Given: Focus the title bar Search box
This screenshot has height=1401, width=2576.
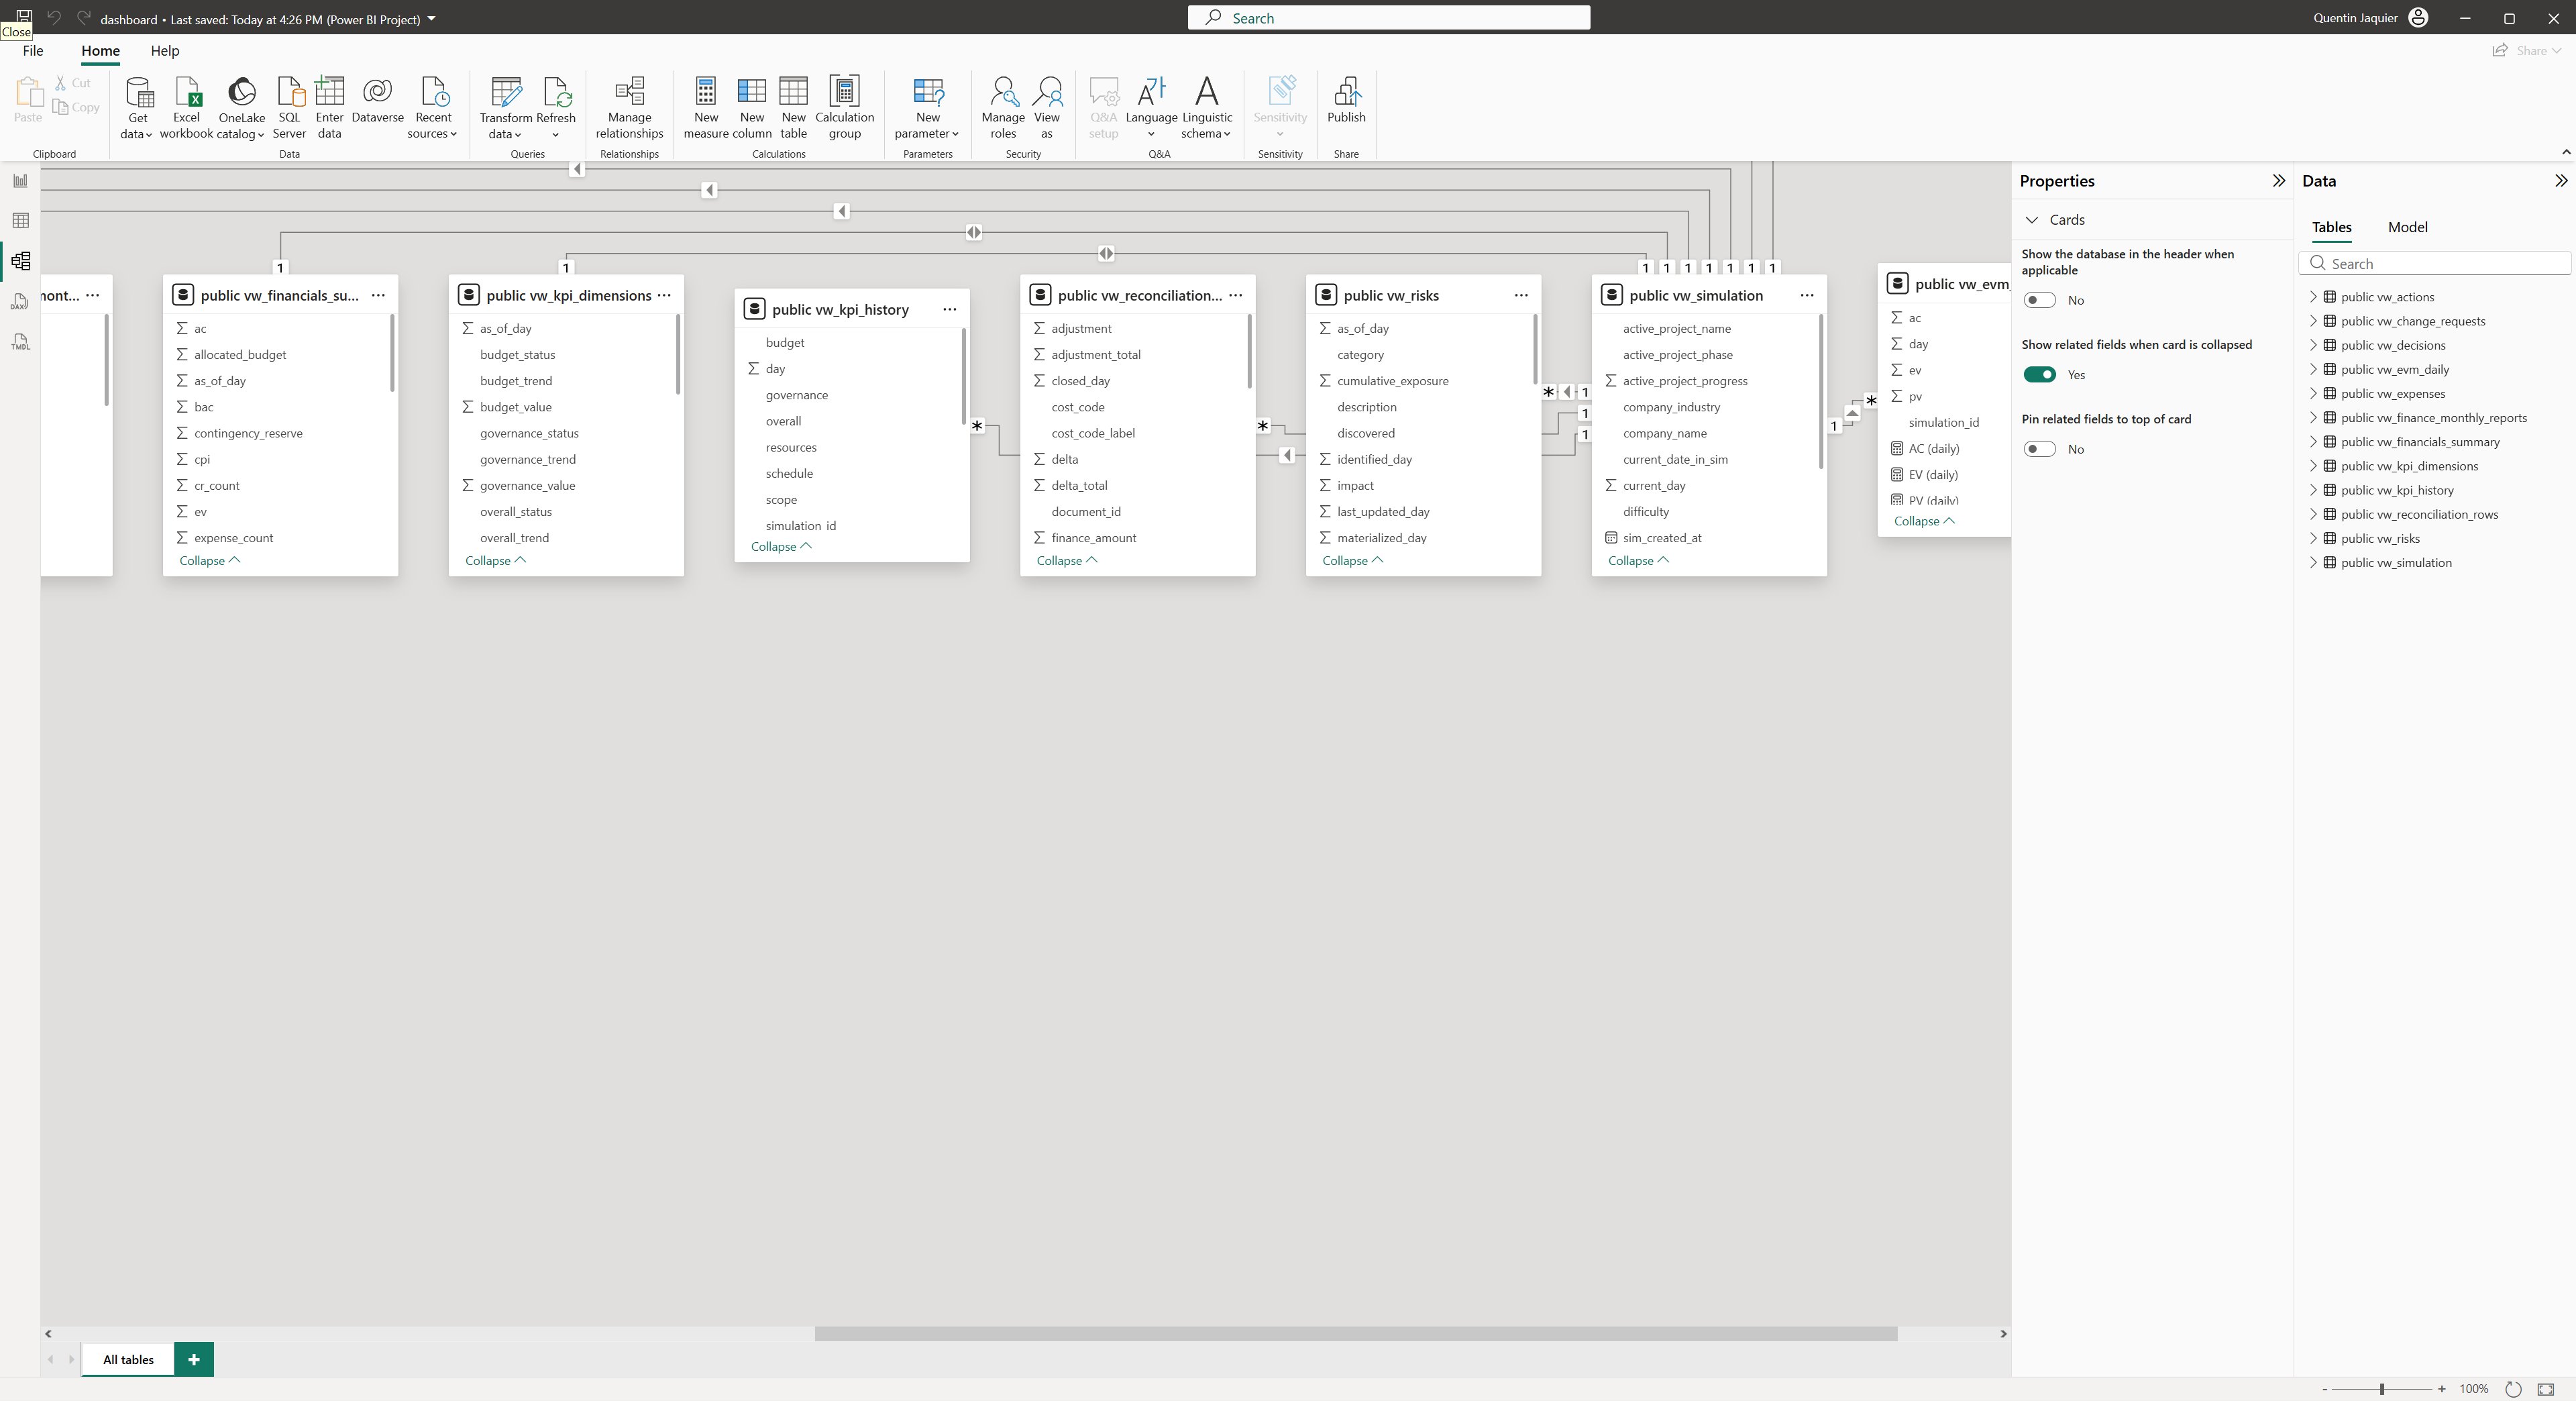Looking at the screenshot, I should coord(1389,18).
